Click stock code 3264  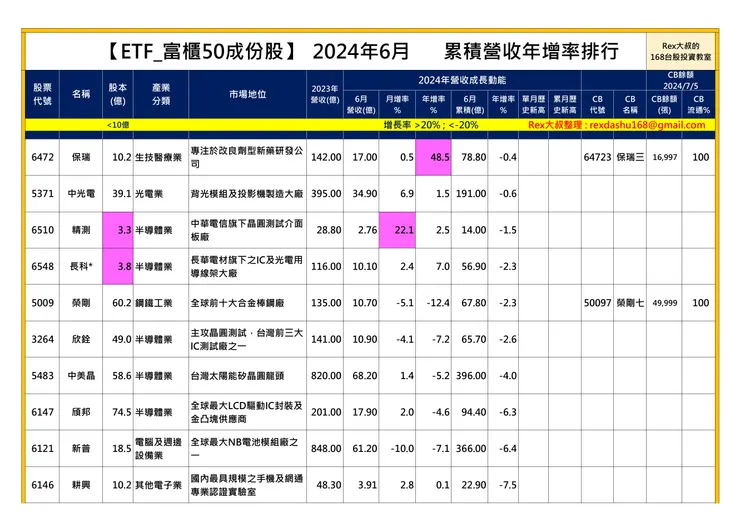coord(42,339)
